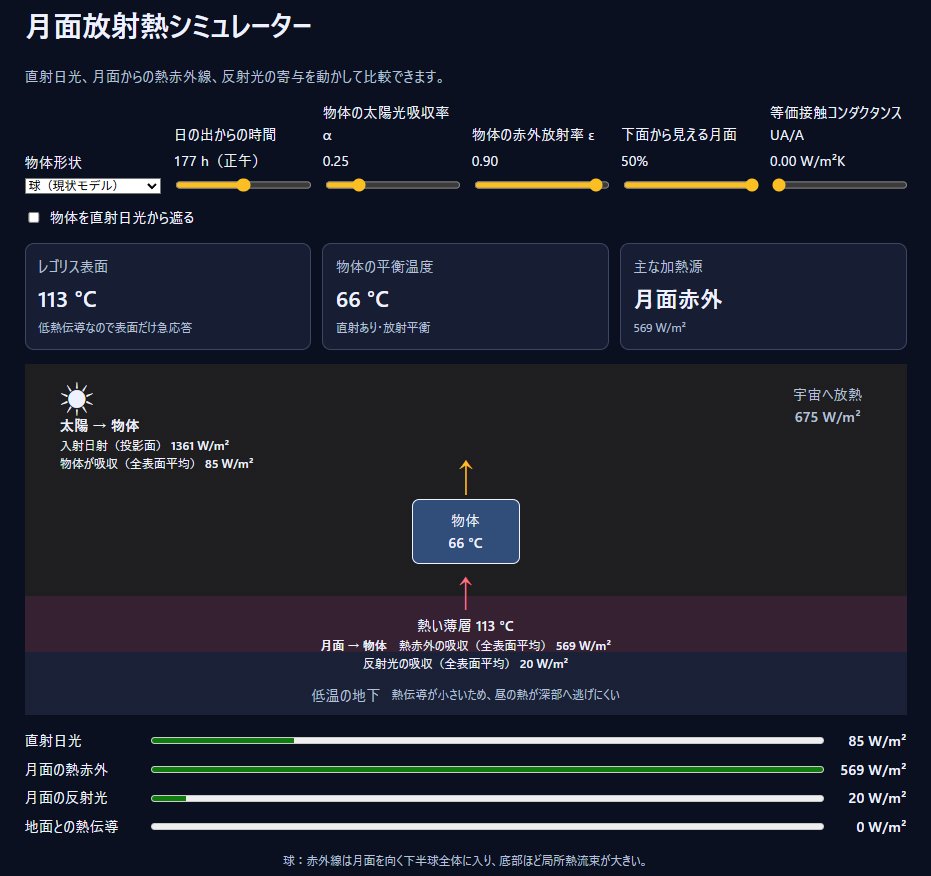Click the 直射あり·放射平衡 caption
The height and width of the screenshot is (876, 931).
(383, 327)
